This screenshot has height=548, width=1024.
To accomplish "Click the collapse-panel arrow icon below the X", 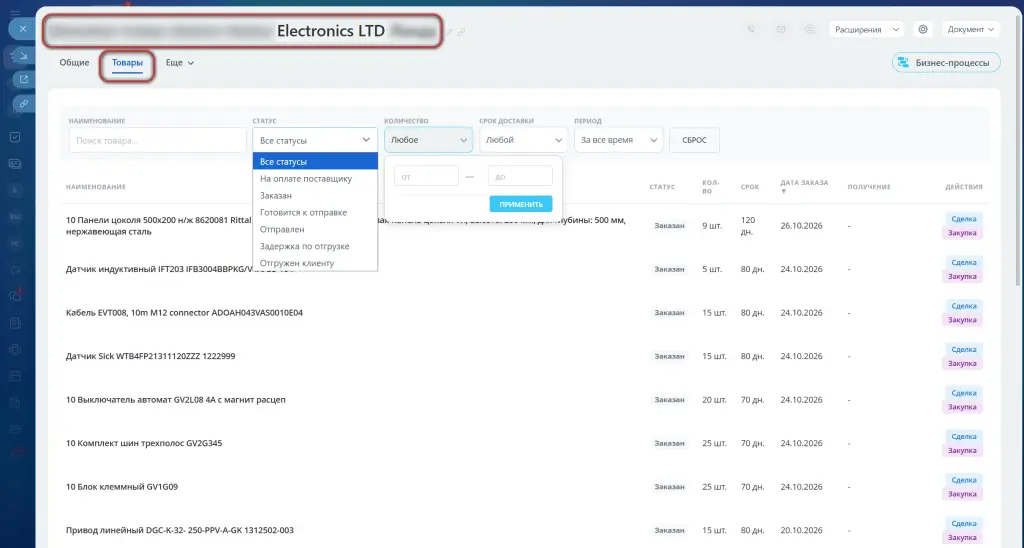I will pos(22,56).
